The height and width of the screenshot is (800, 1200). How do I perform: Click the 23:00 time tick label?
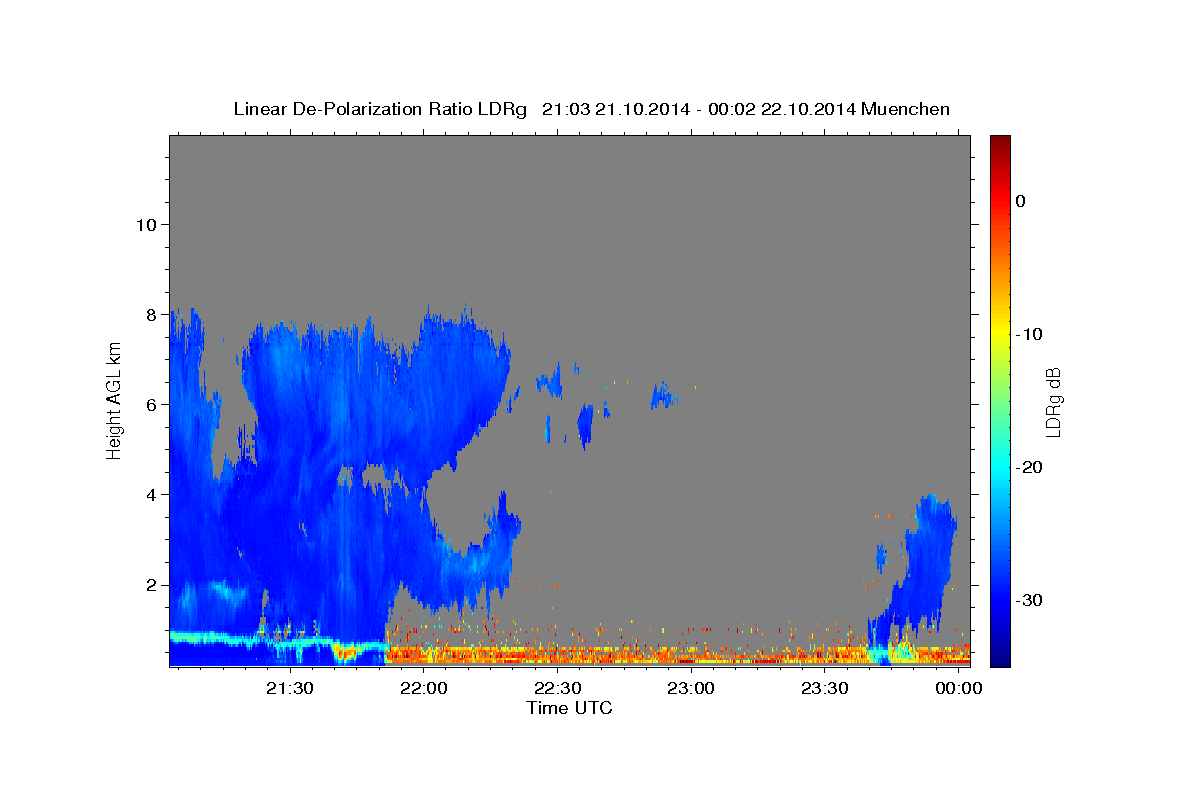click(691, 688)
